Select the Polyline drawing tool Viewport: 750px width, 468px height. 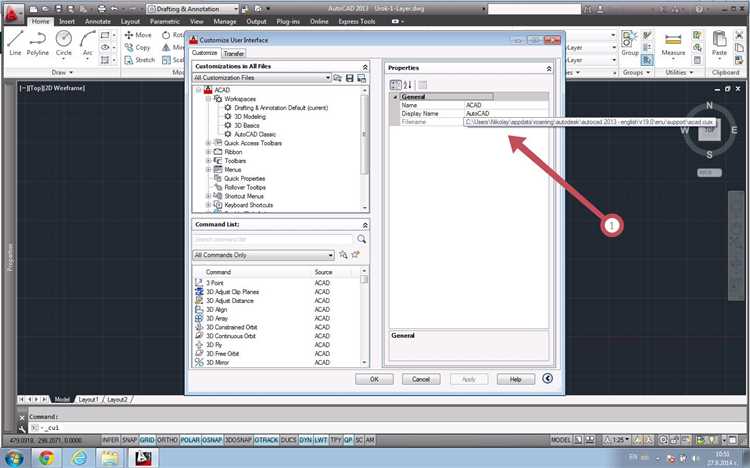pos(37,43)
